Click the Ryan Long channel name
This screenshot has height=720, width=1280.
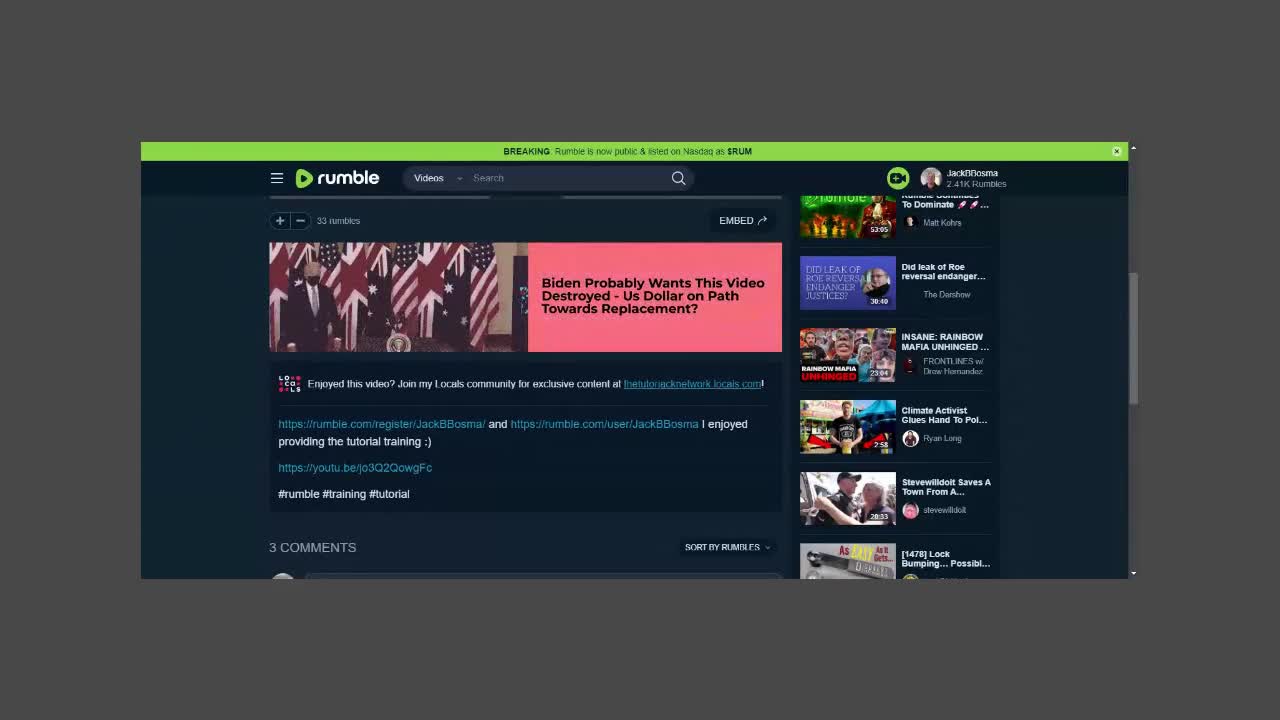point(942,438)
